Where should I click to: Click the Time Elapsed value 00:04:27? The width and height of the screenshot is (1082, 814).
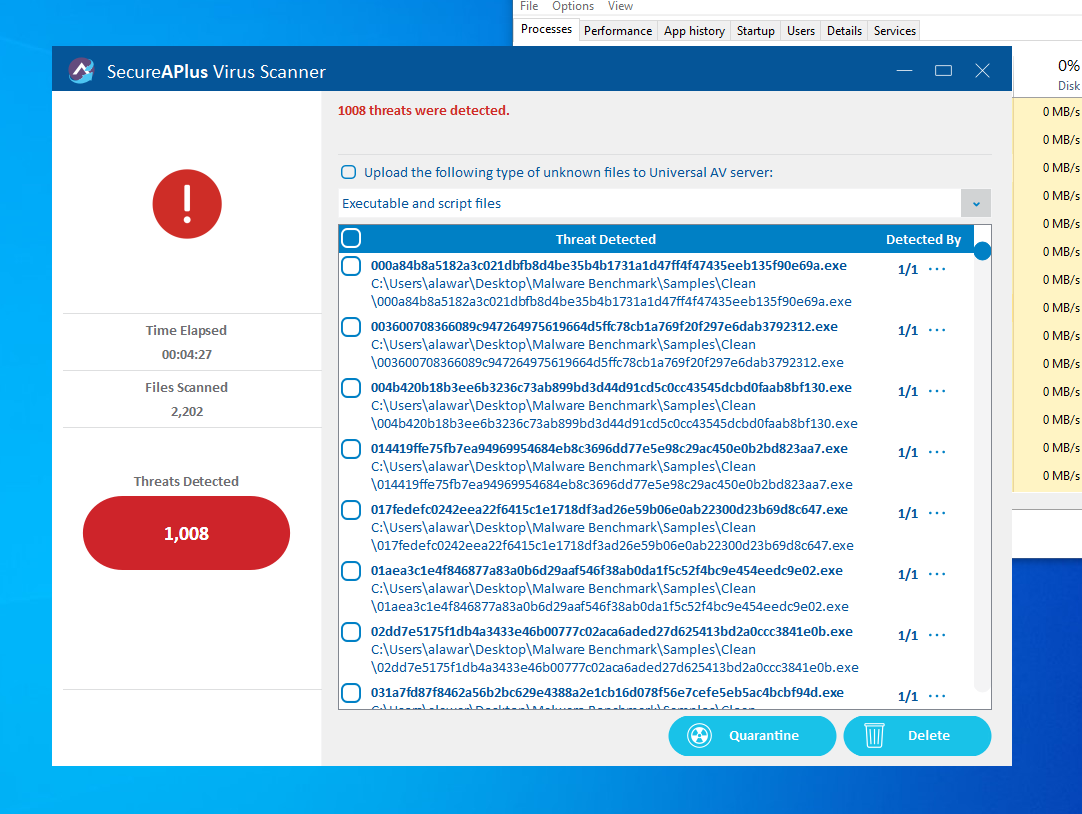tap(187, 355)
